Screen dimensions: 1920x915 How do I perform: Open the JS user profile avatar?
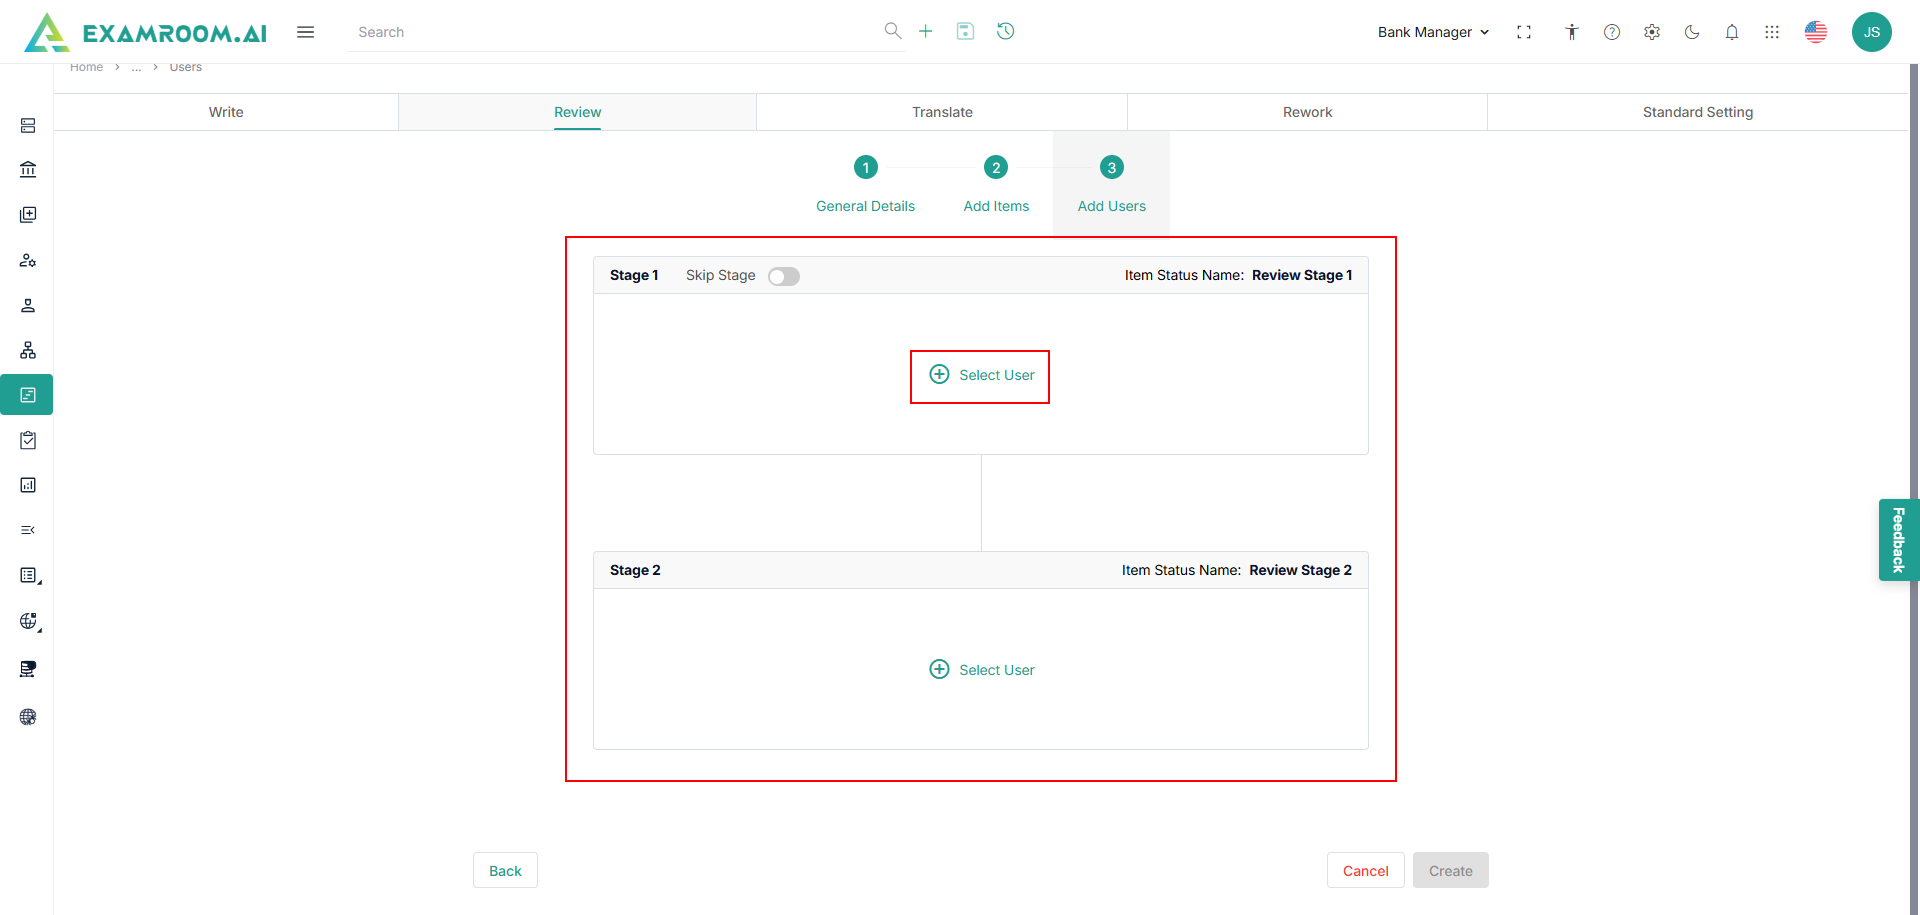click(1872, 32)
